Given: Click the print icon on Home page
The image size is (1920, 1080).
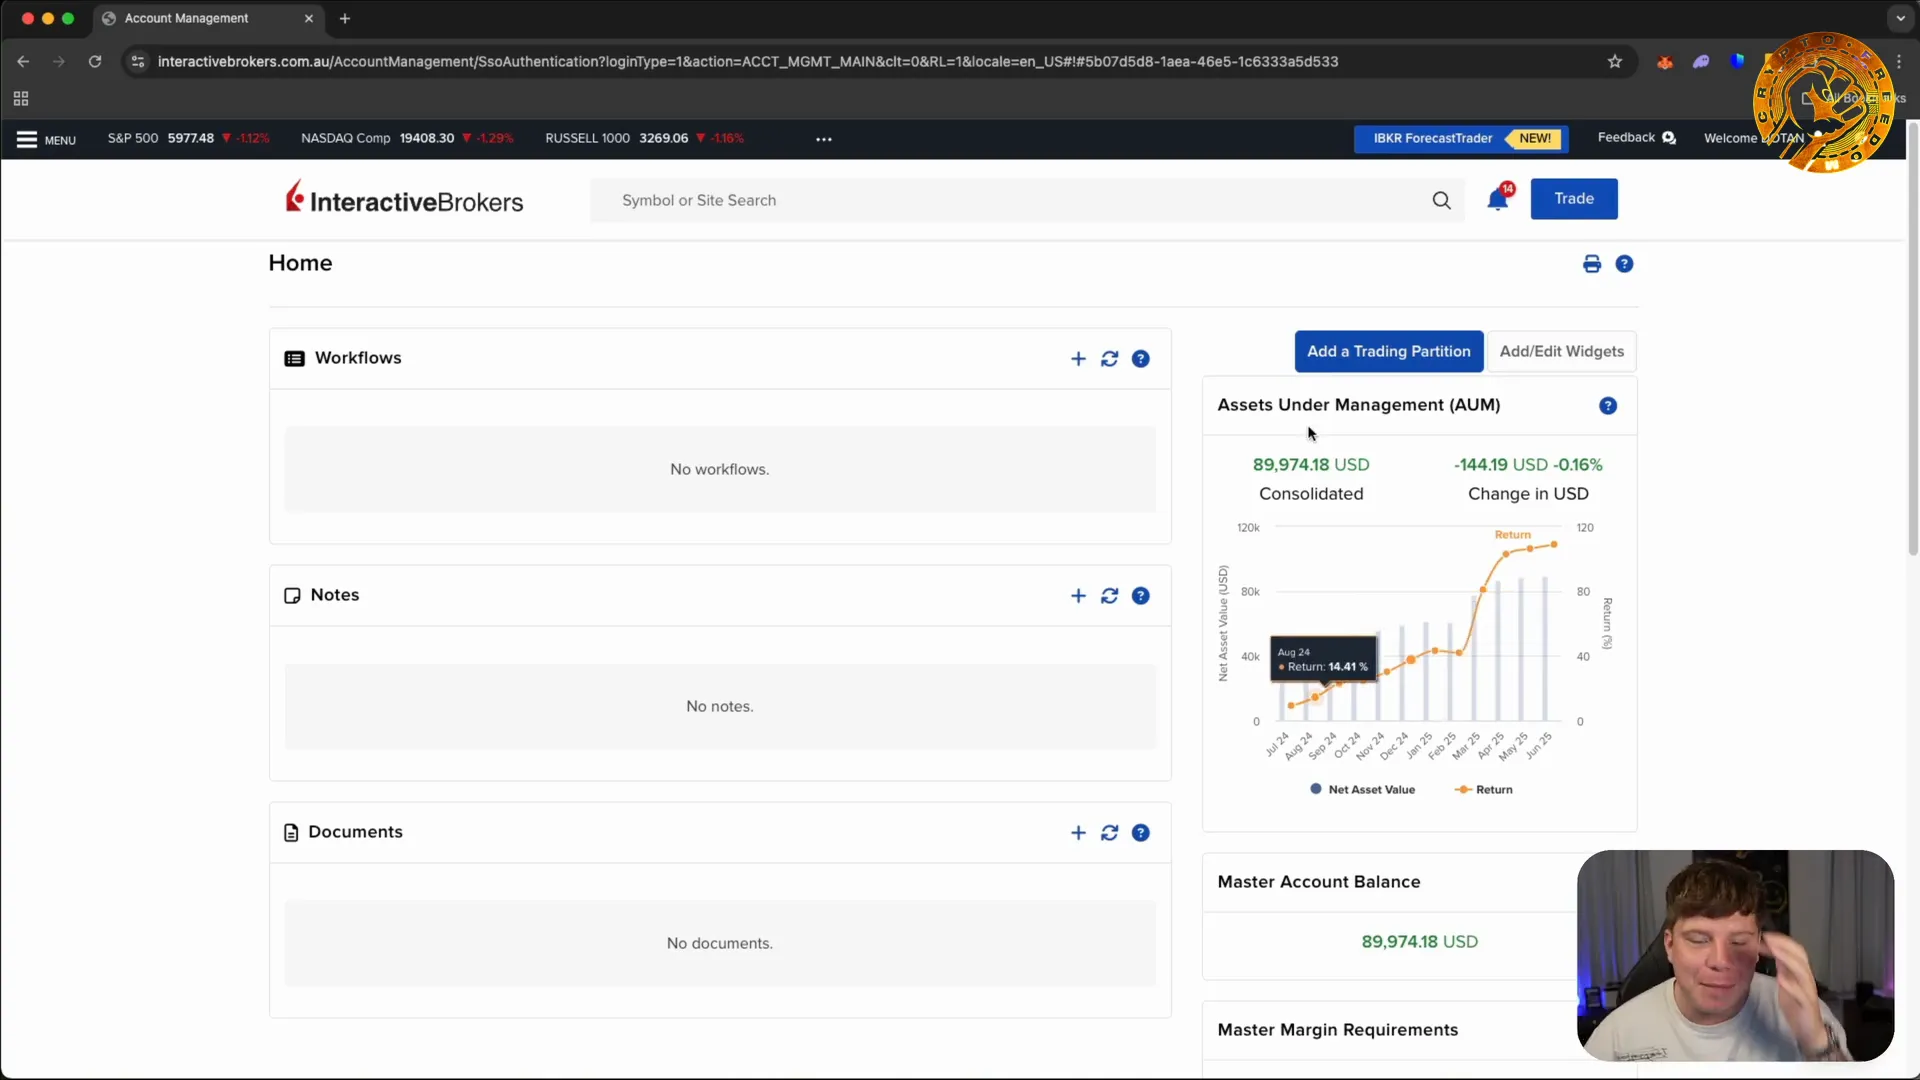Looking at the screenshot, I should click(1592, 264).
